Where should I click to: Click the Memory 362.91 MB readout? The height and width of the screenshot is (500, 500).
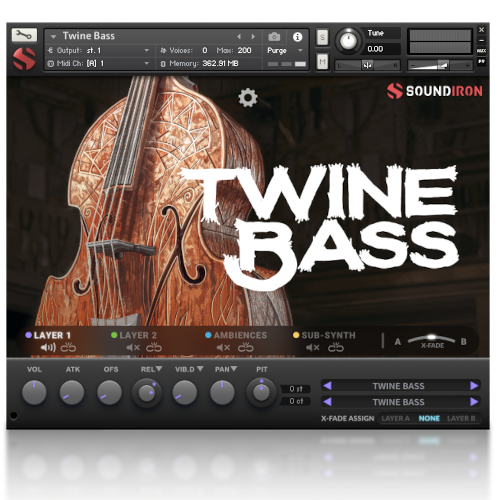coord(220,63)
